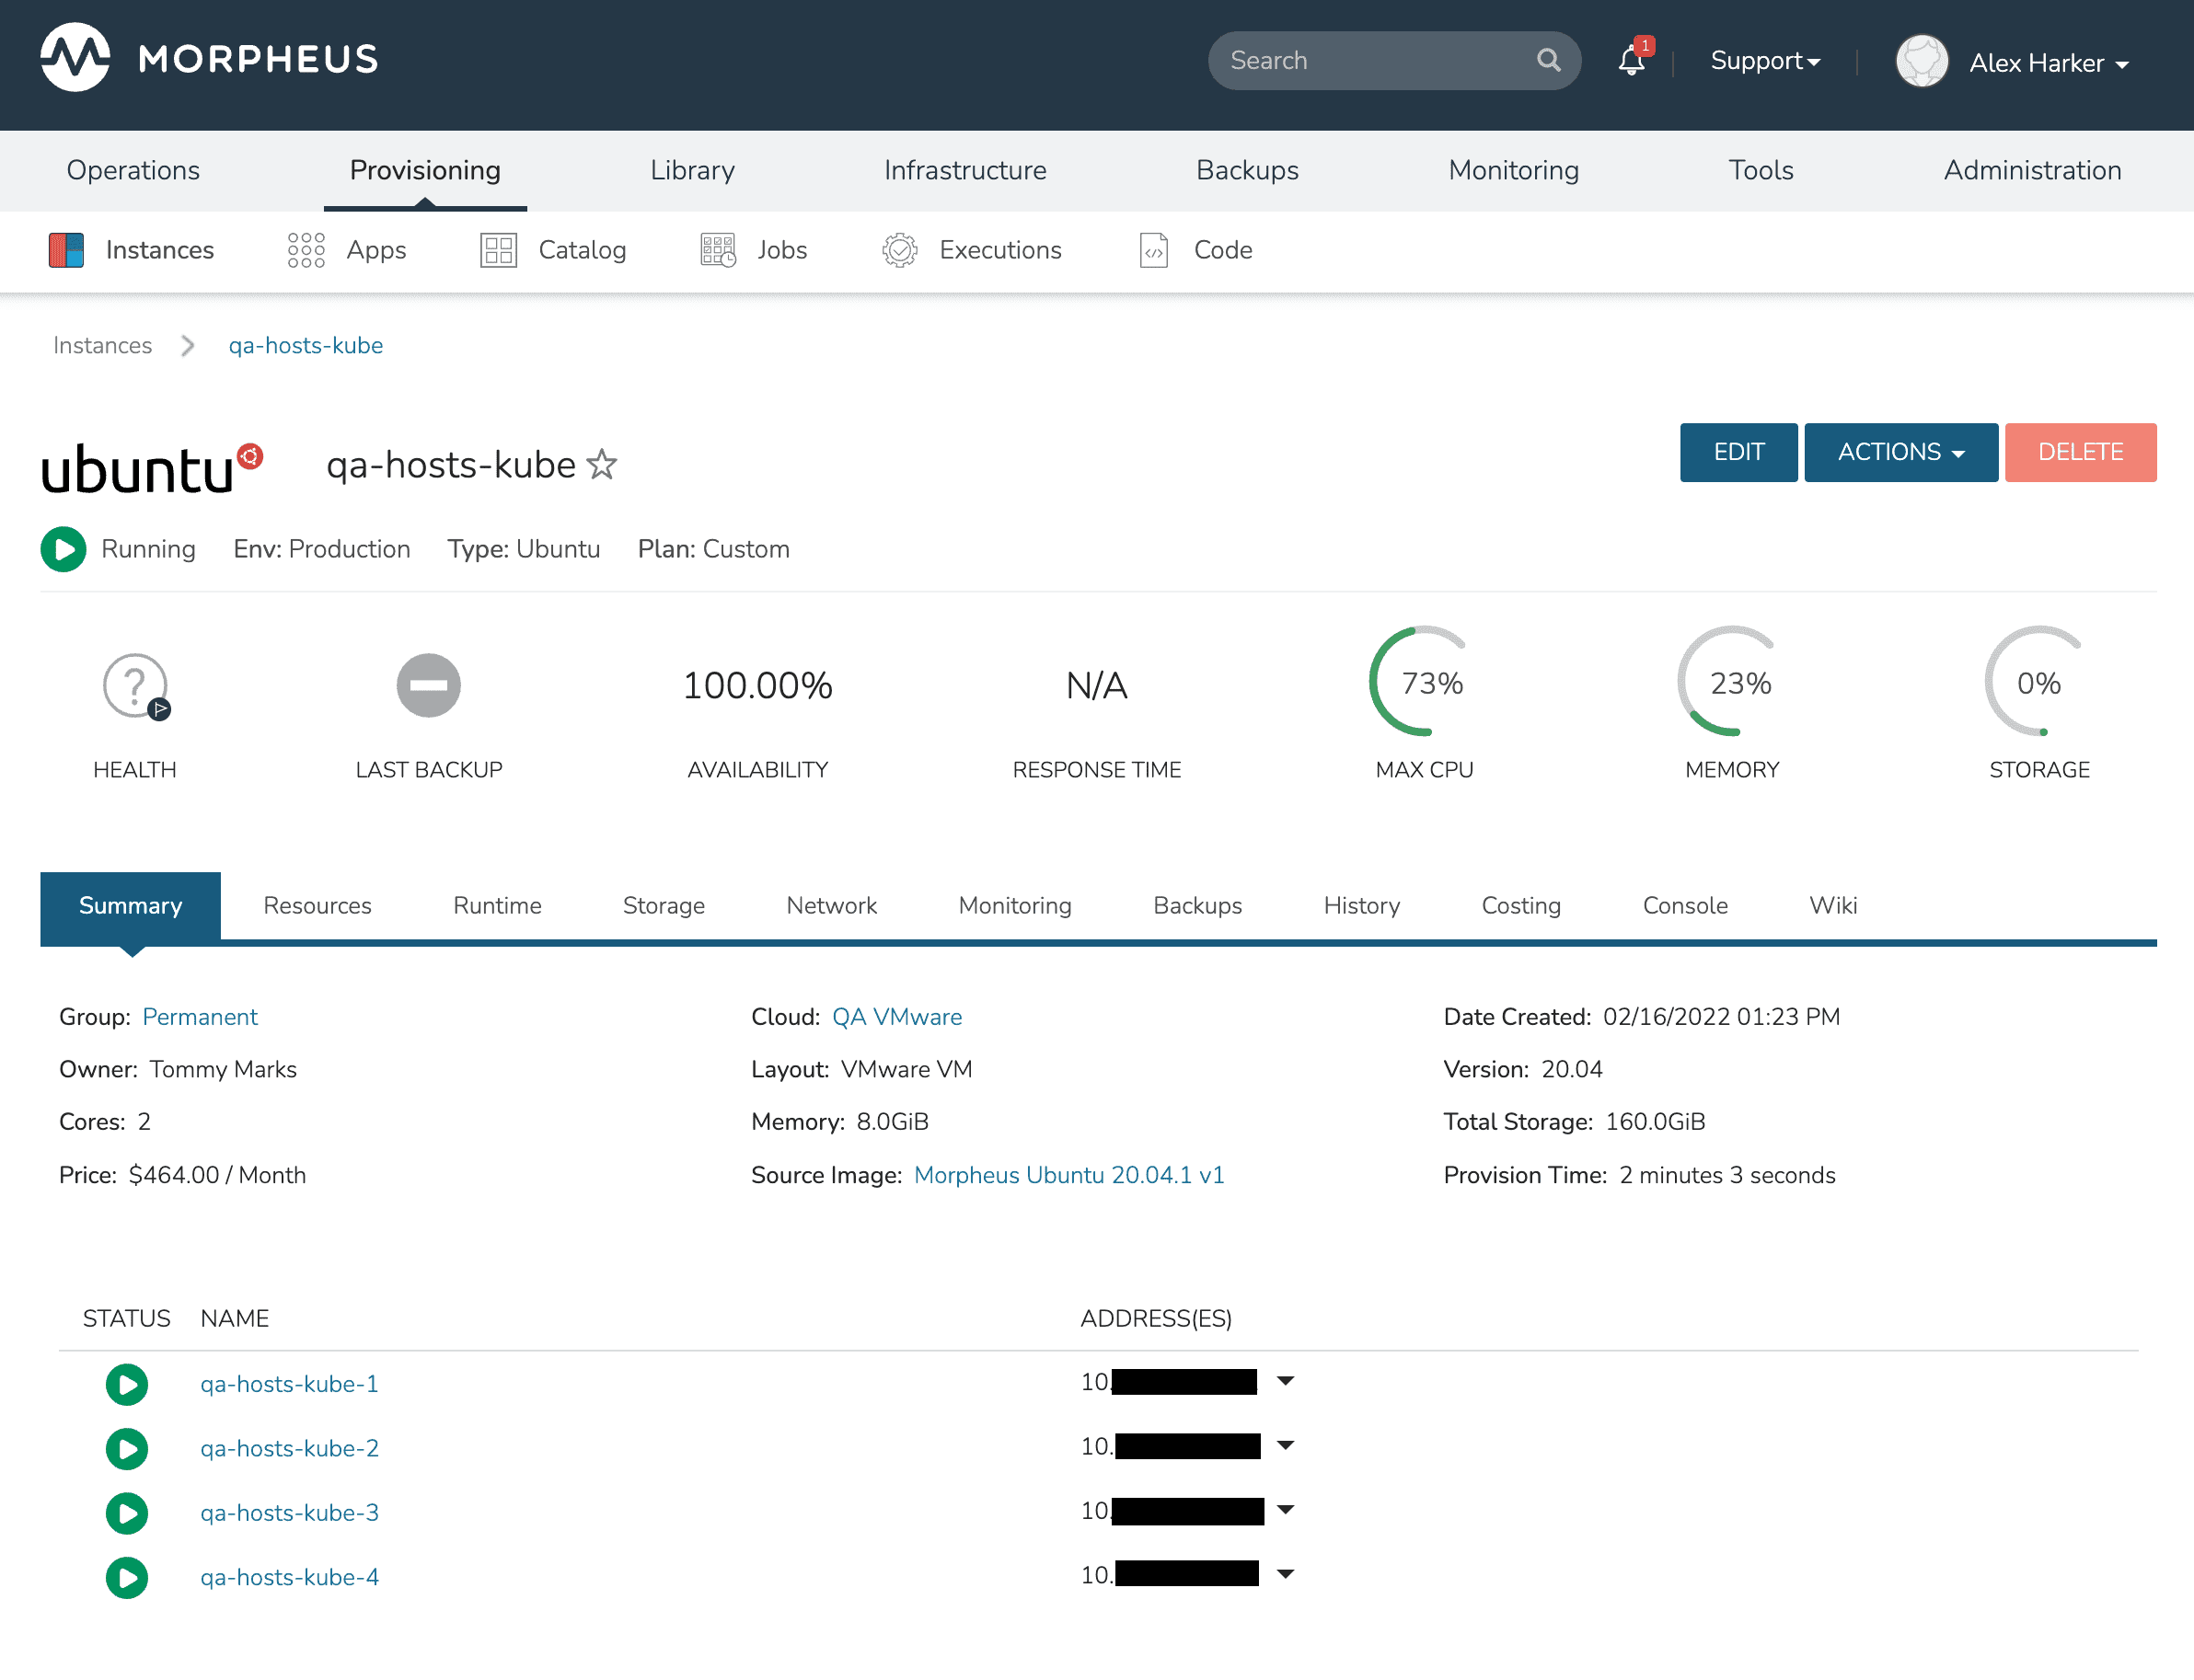
Task: Switch to the Network tab
Action: [x=831, y=905]
